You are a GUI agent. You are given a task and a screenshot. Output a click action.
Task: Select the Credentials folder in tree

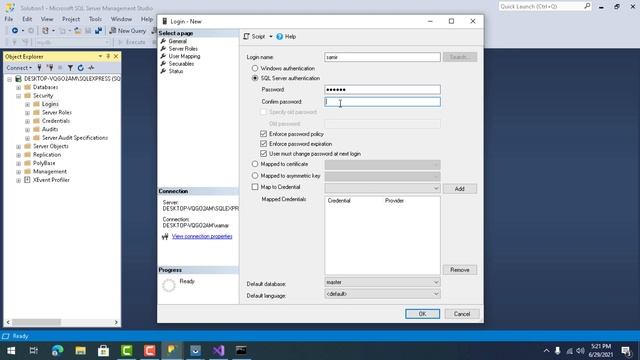click(x=56, y=121)
